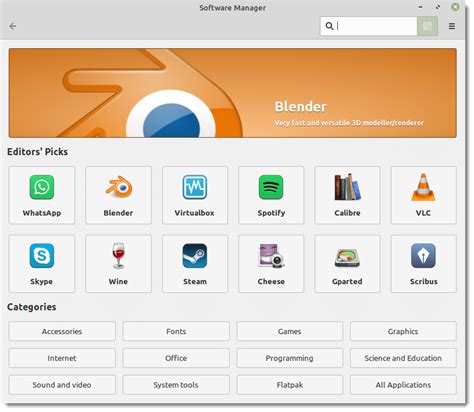Browse Sound and video category
This screenshot has width=474, height=412.
point(62,385)
